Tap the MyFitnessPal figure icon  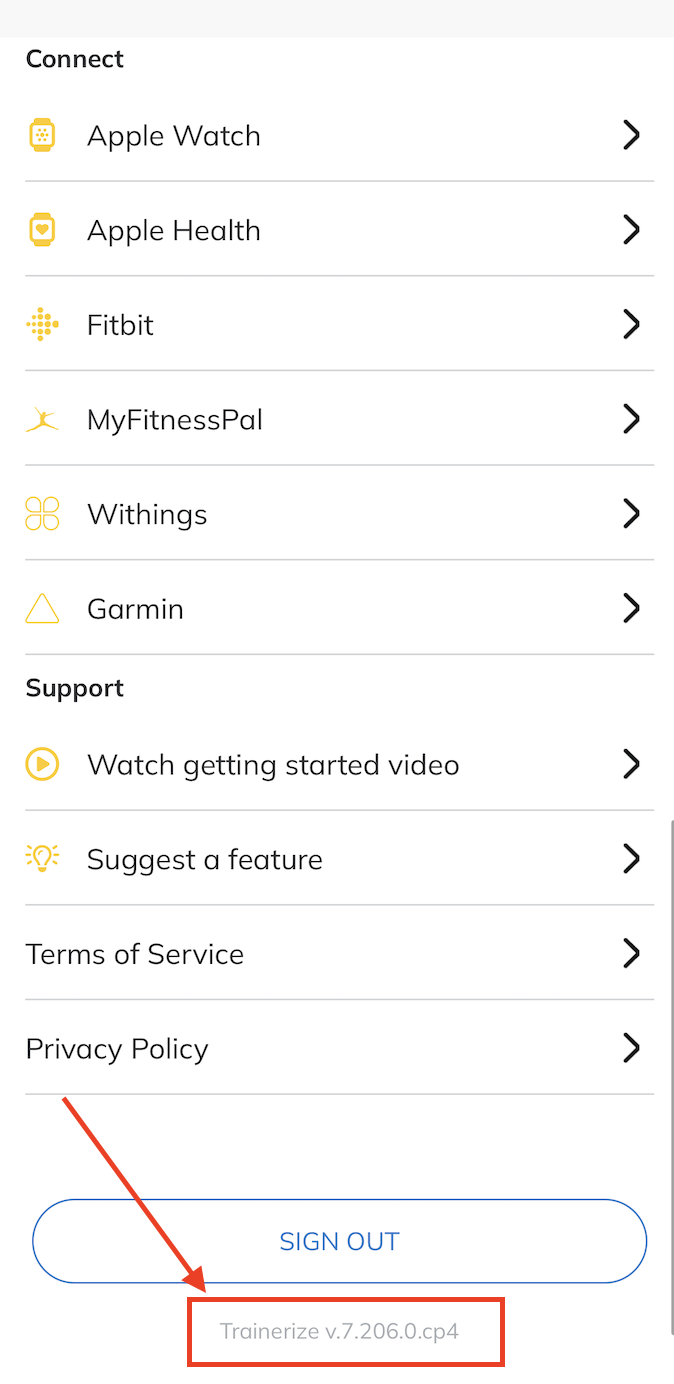(42, 420)
